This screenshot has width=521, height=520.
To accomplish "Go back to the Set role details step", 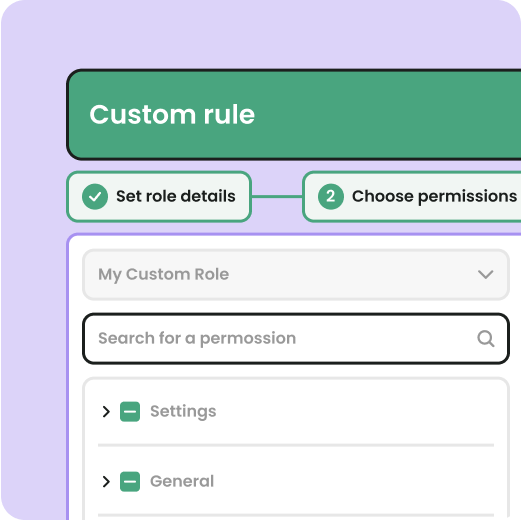I will click(159, 197).
